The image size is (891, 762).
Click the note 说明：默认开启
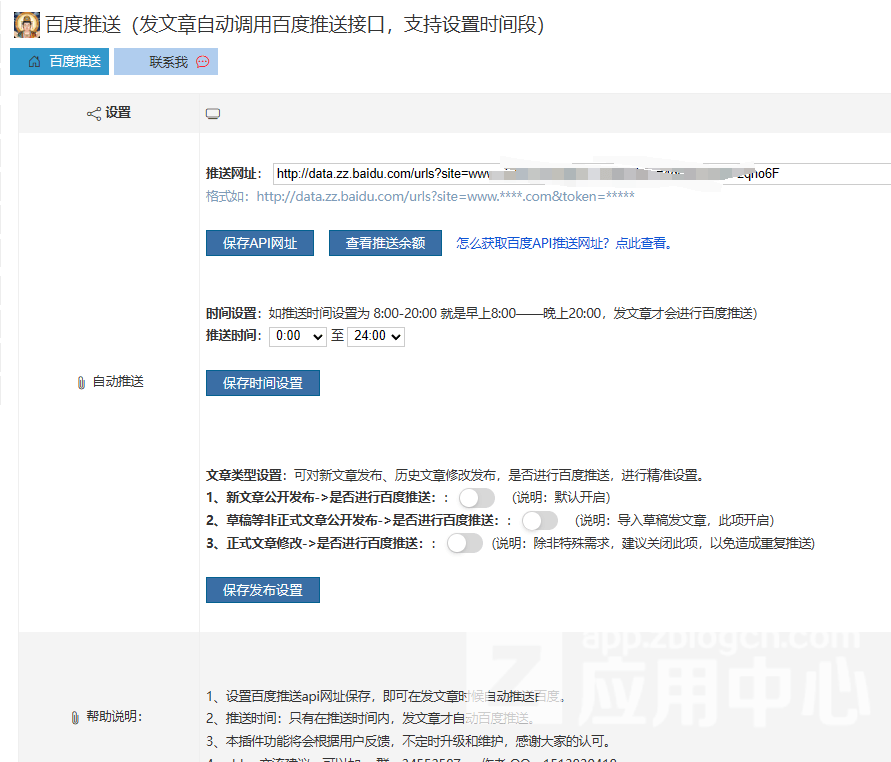tap(561, 498)
